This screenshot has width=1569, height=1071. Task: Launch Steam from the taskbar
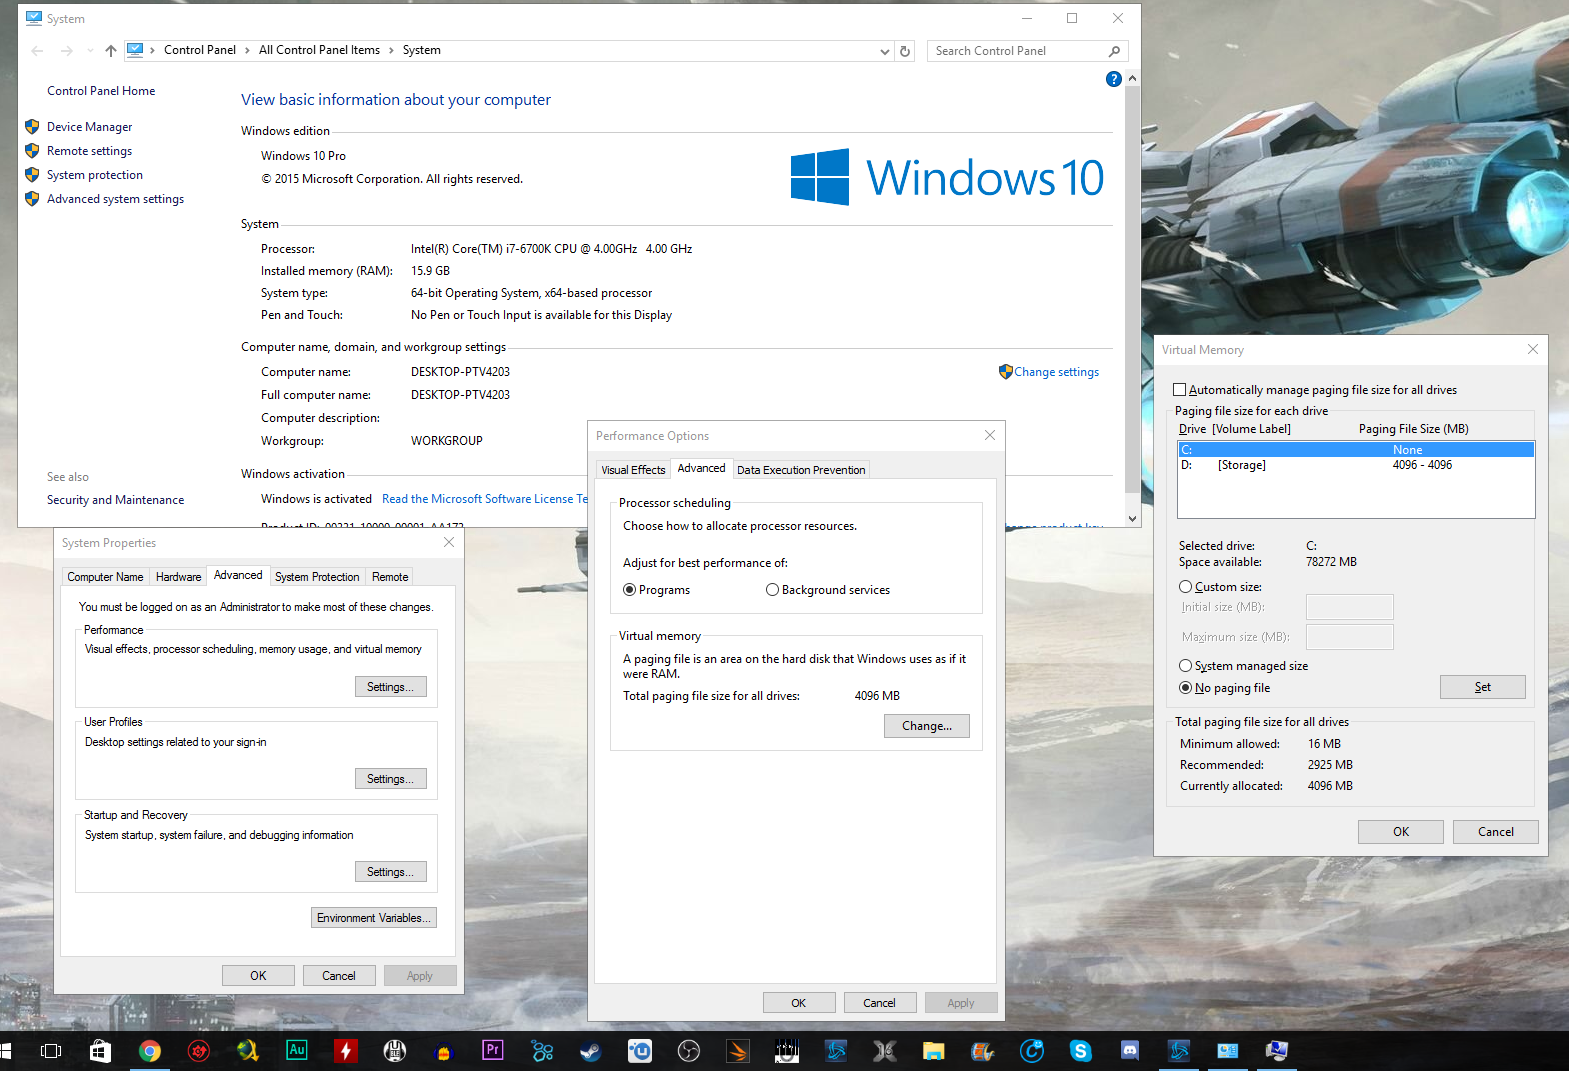(x=591, y=1051)
